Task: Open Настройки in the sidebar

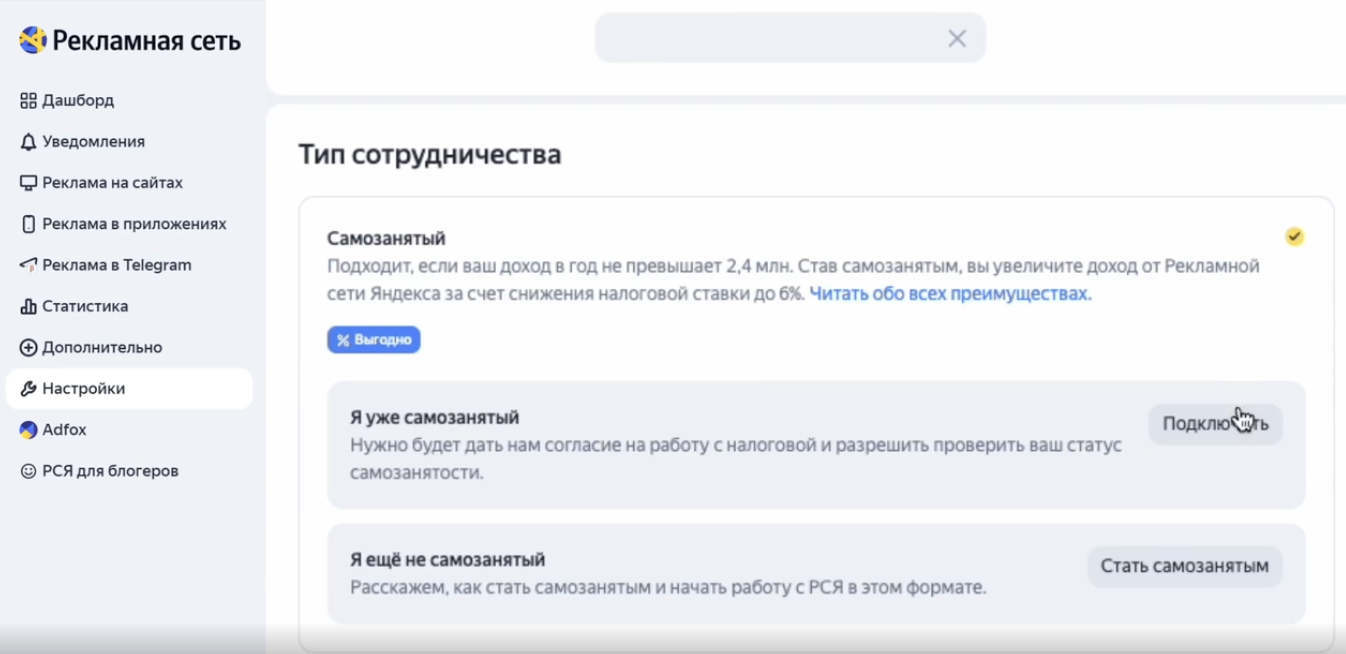Action: tap(84, 389)
